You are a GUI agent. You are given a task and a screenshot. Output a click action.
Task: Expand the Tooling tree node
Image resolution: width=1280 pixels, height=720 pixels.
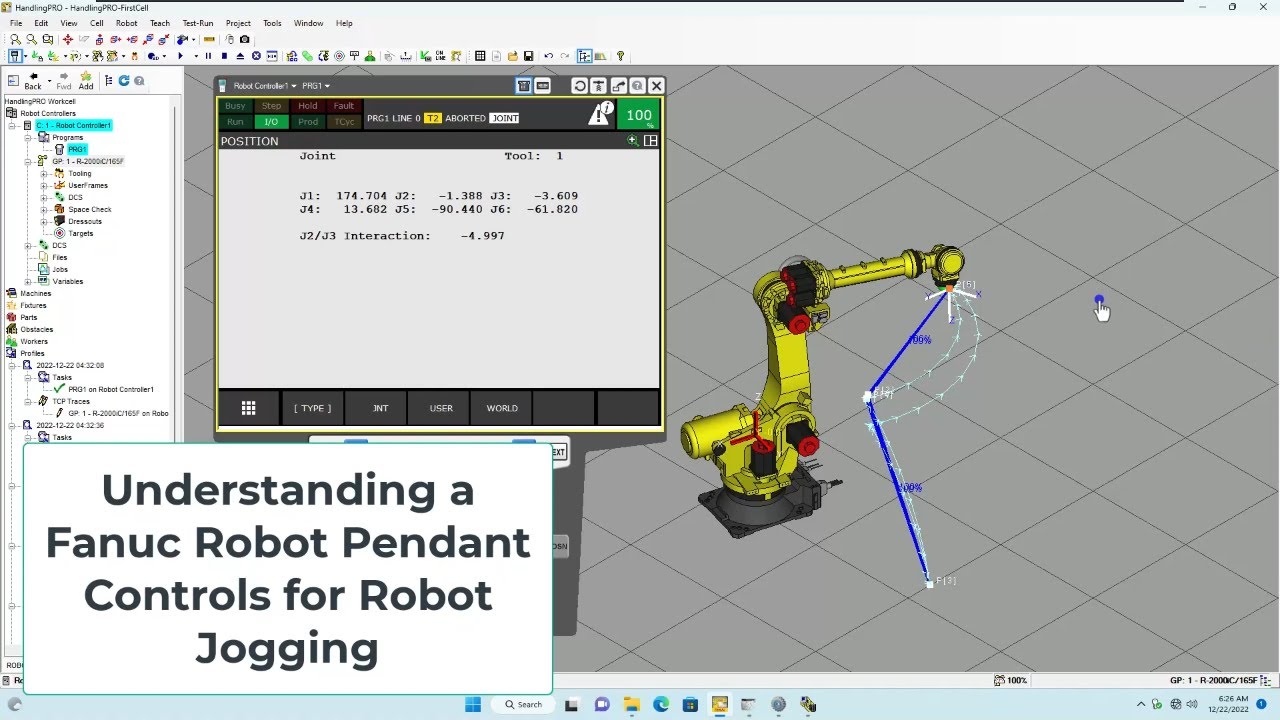pos(44,173)
